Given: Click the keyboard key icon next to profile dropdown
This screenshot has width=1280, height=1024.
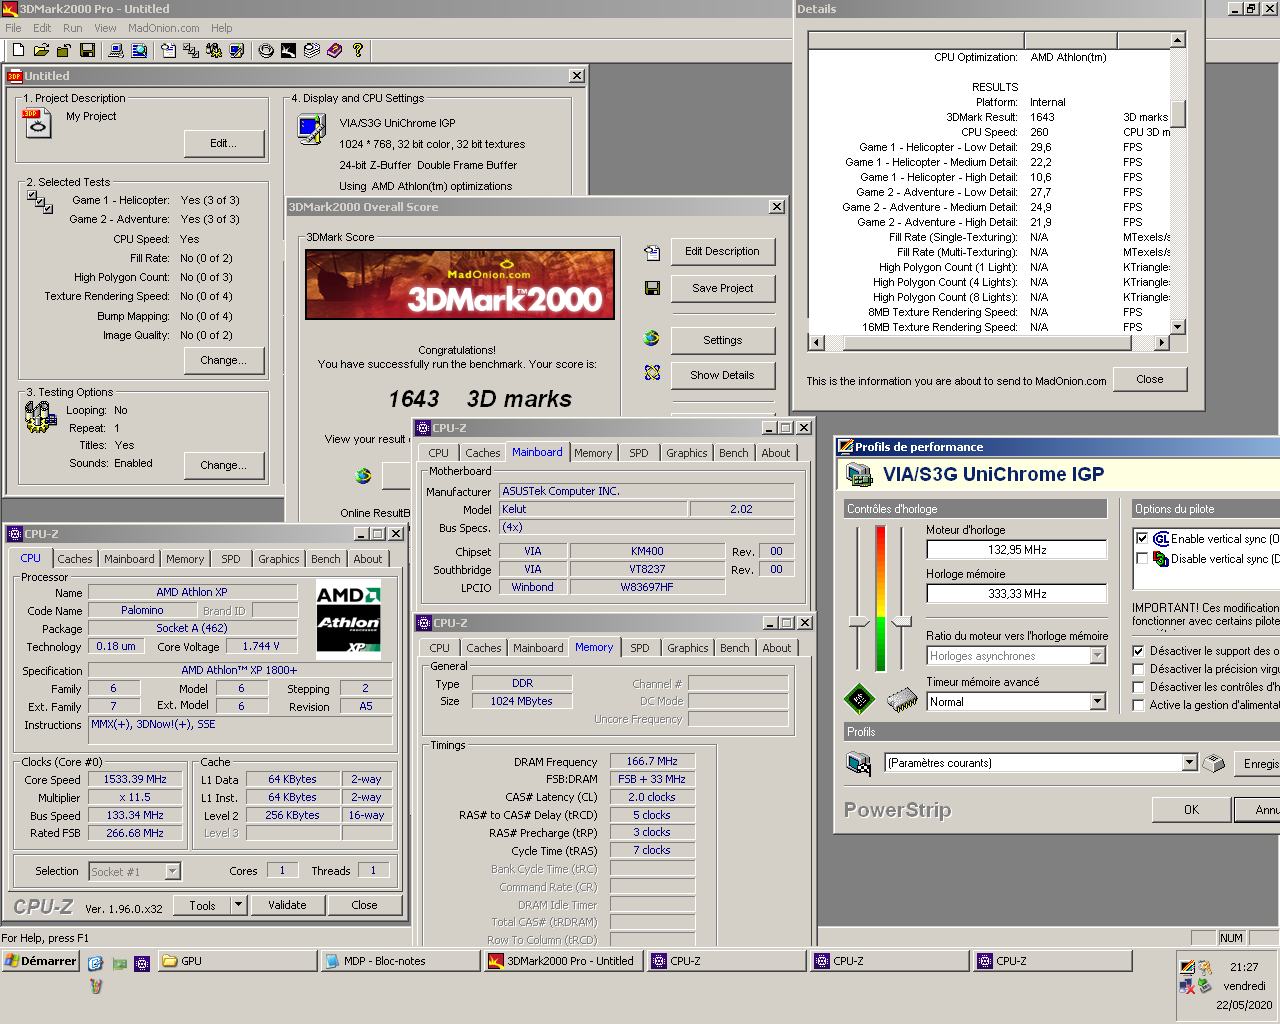Looking at the screenshot, I should point(1214,764).
